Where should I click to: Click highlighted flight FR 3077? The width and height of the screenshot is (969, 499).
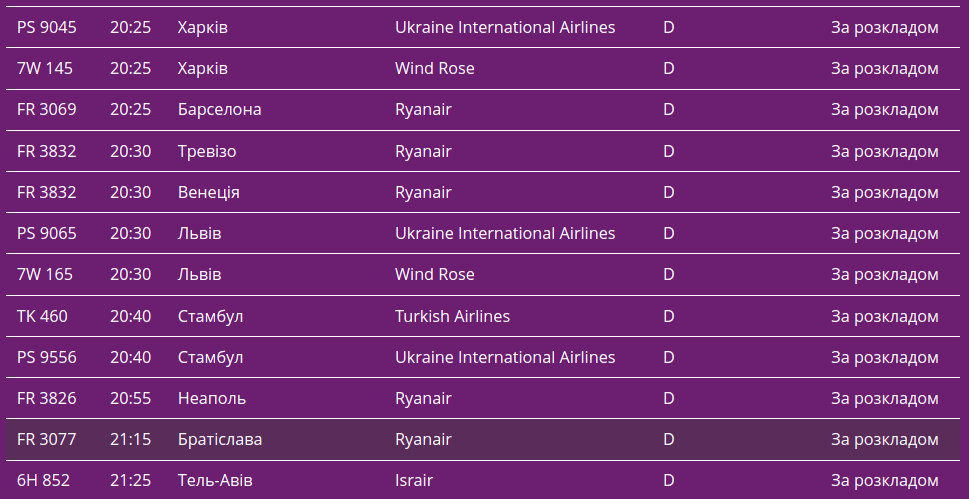[x=47, y=439]
